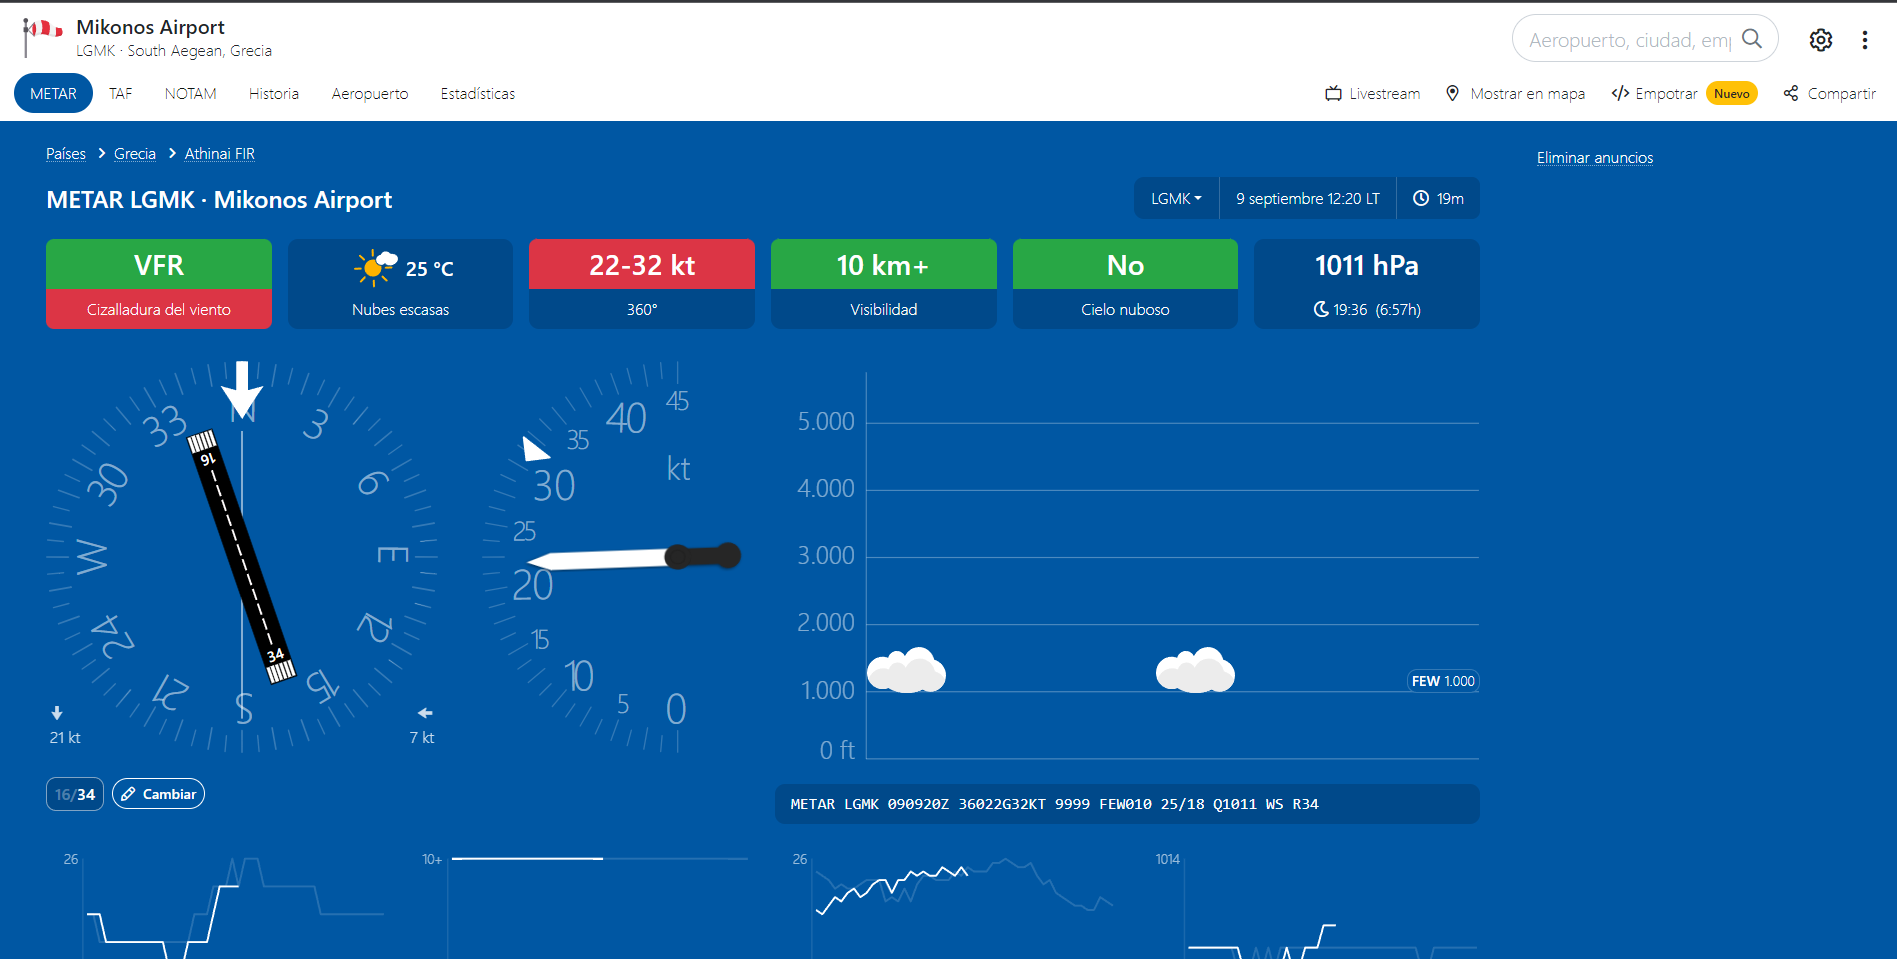Click the share nodes icon
Screen dimensions: 1897x959
pos(1790,93)
